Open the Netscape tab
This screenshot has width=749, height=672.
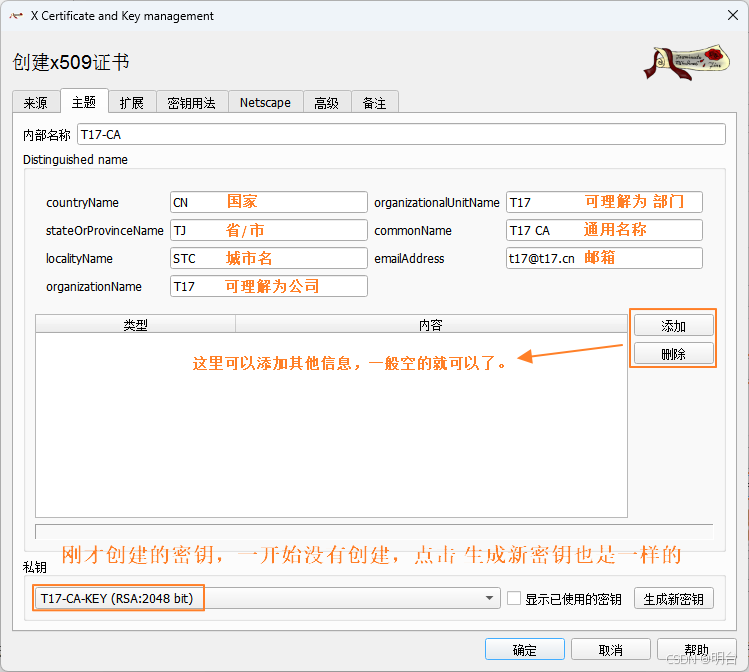click(x=265, y=102)
